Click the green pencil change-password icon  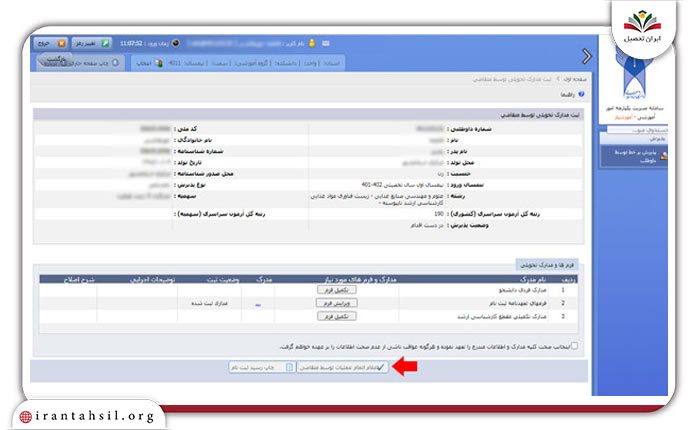pos(105,43)
